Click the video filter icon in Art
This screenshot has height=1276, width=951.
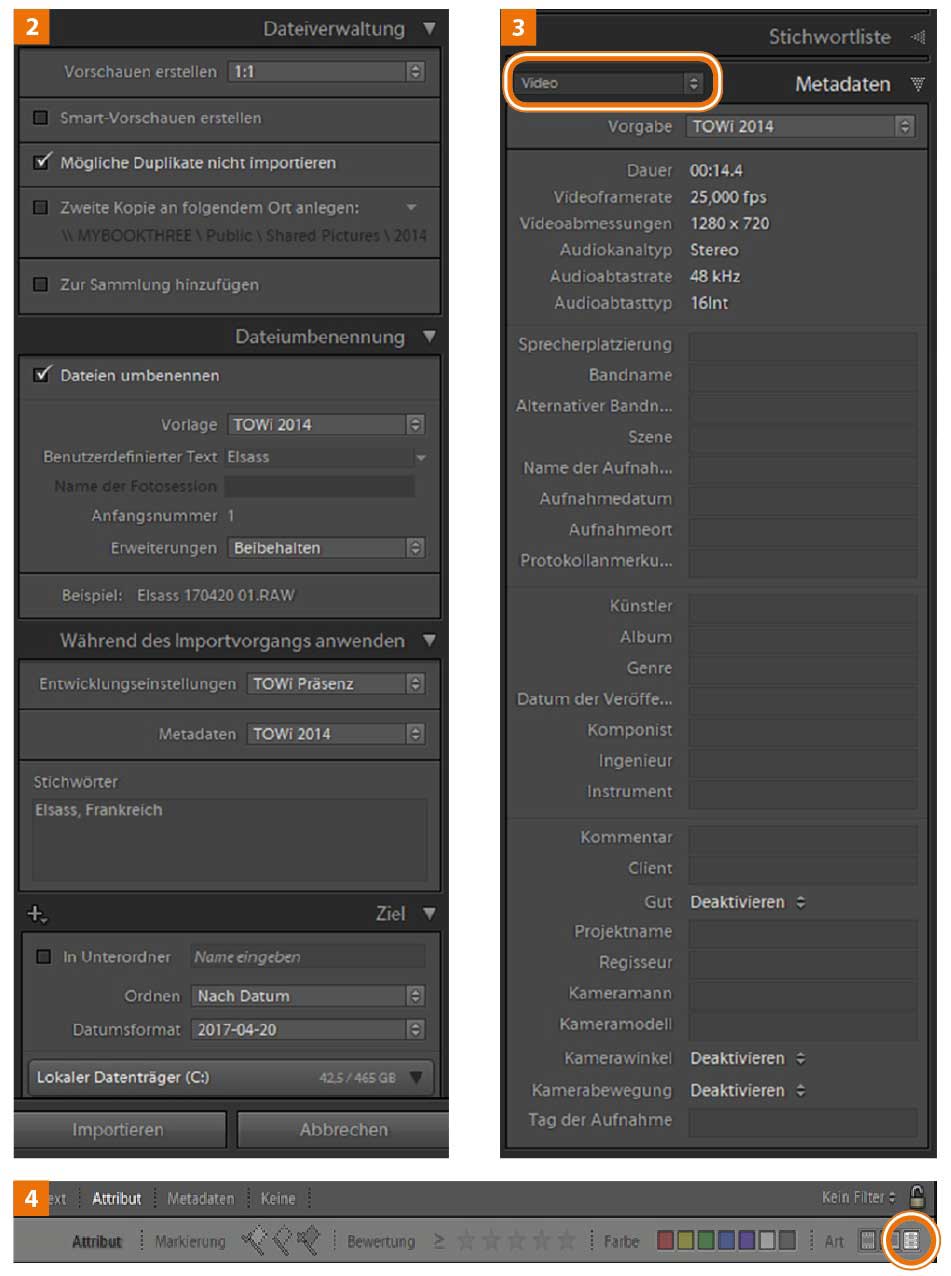(x=910, y=1241)
